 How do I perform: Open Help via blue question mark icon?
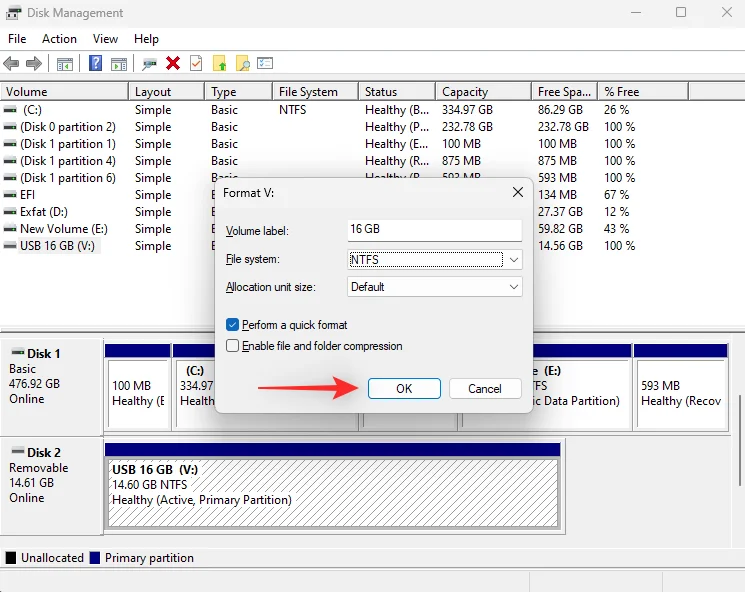point(96,63)
